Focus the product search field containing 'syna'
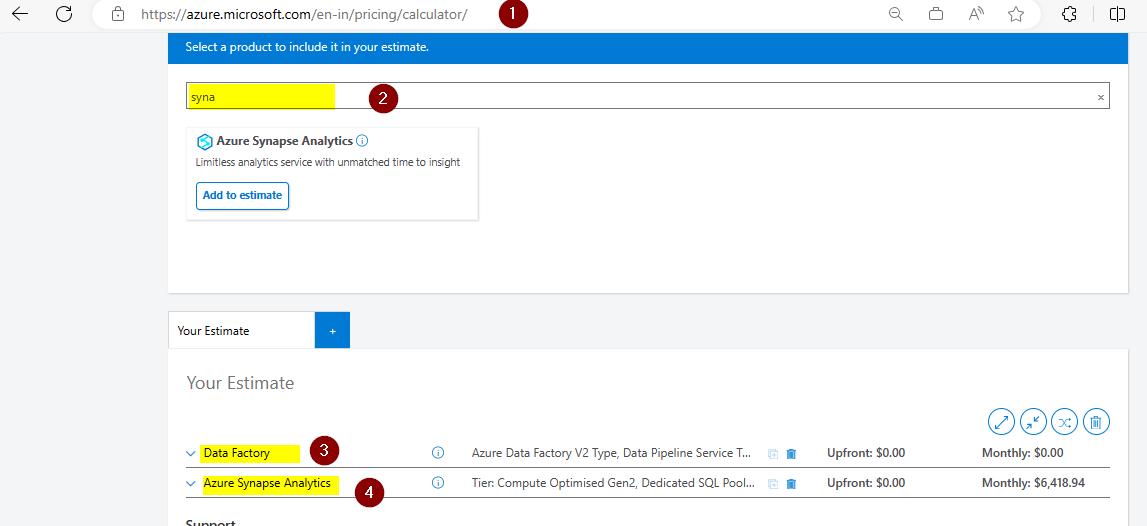 647,96
